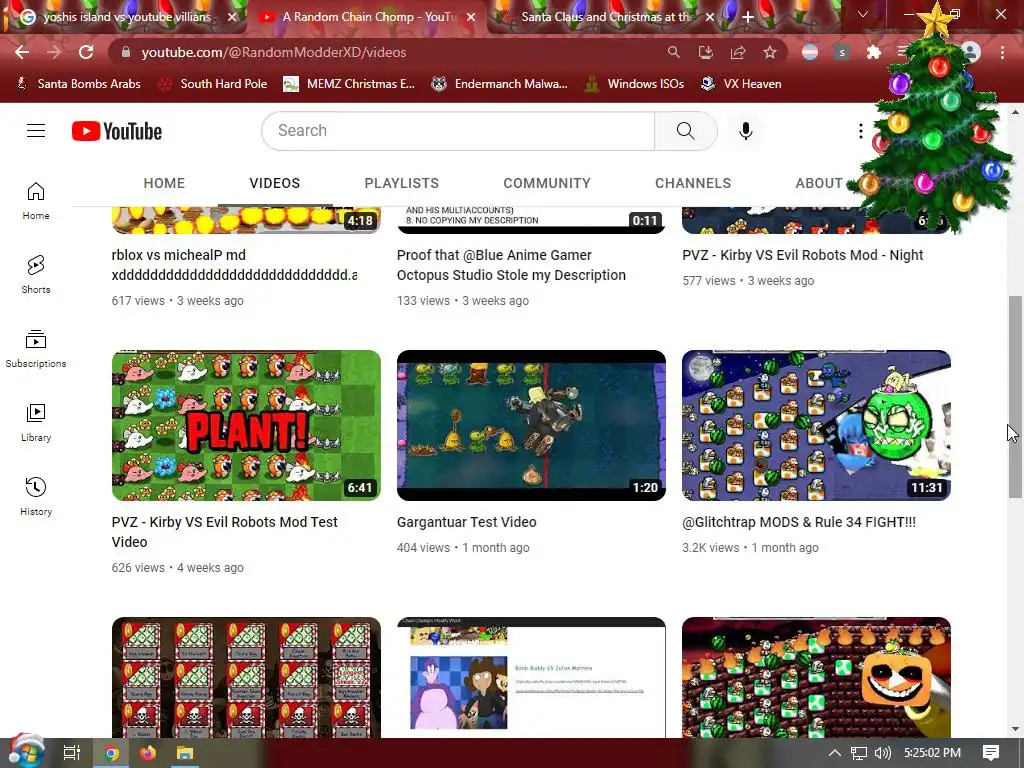The width and height of the screenshot is (1024, 768).
Task: Open PLANT! thumbnail video 6:41
Action: (x=246, y=425)
